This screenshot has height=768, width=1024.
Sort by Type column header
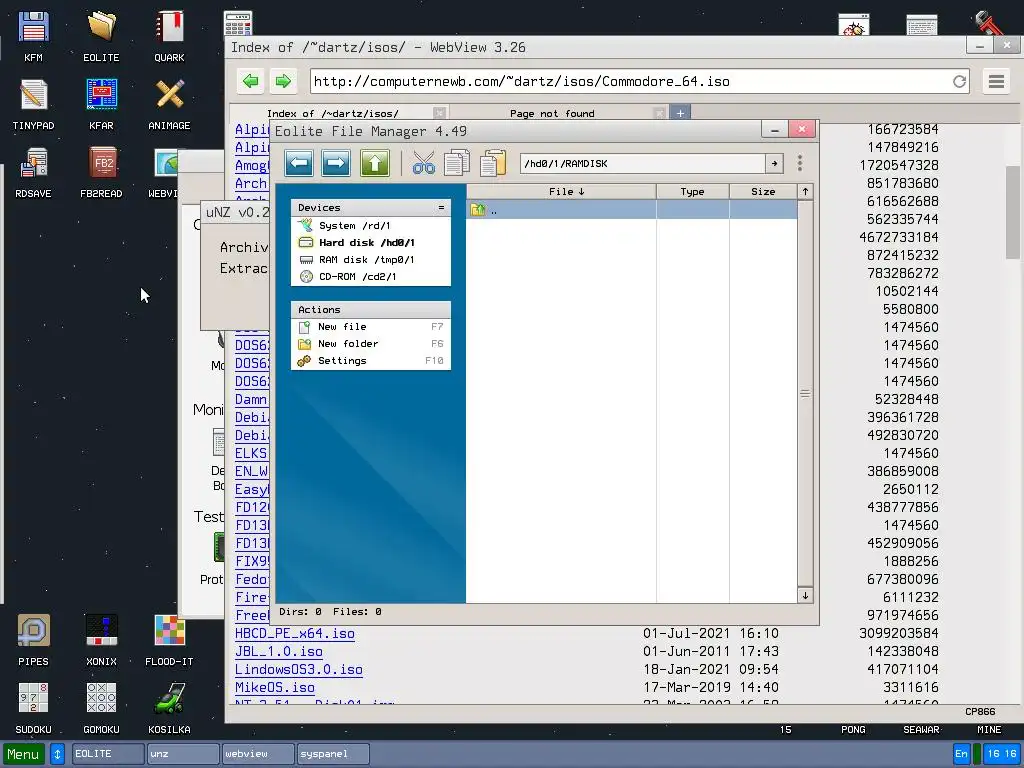[x=692, y=191]
